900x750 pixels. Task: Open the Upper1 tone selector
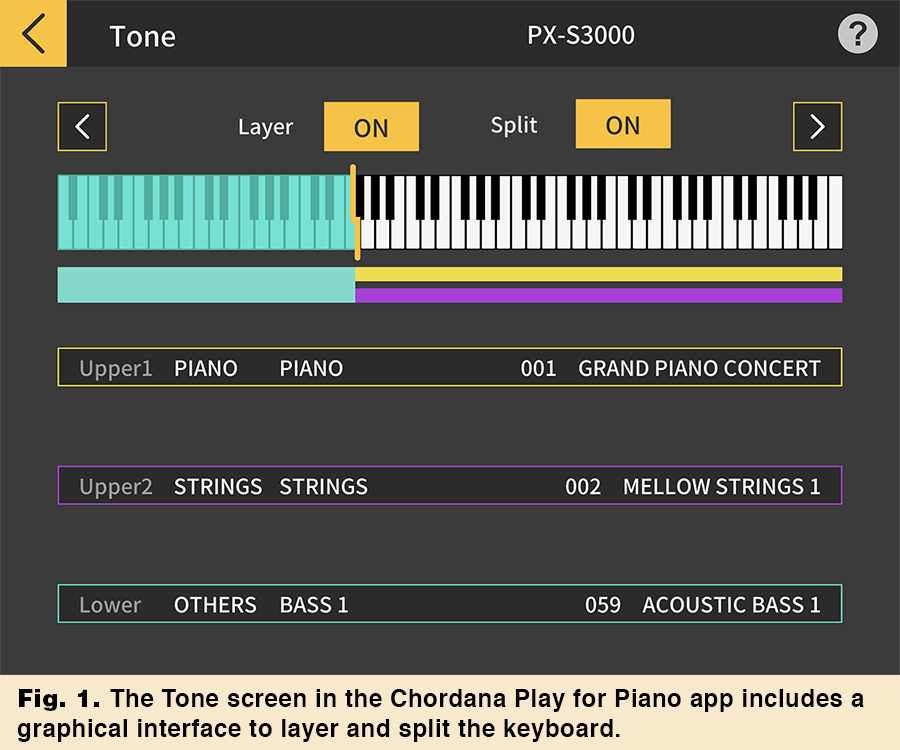click(450, 367)
